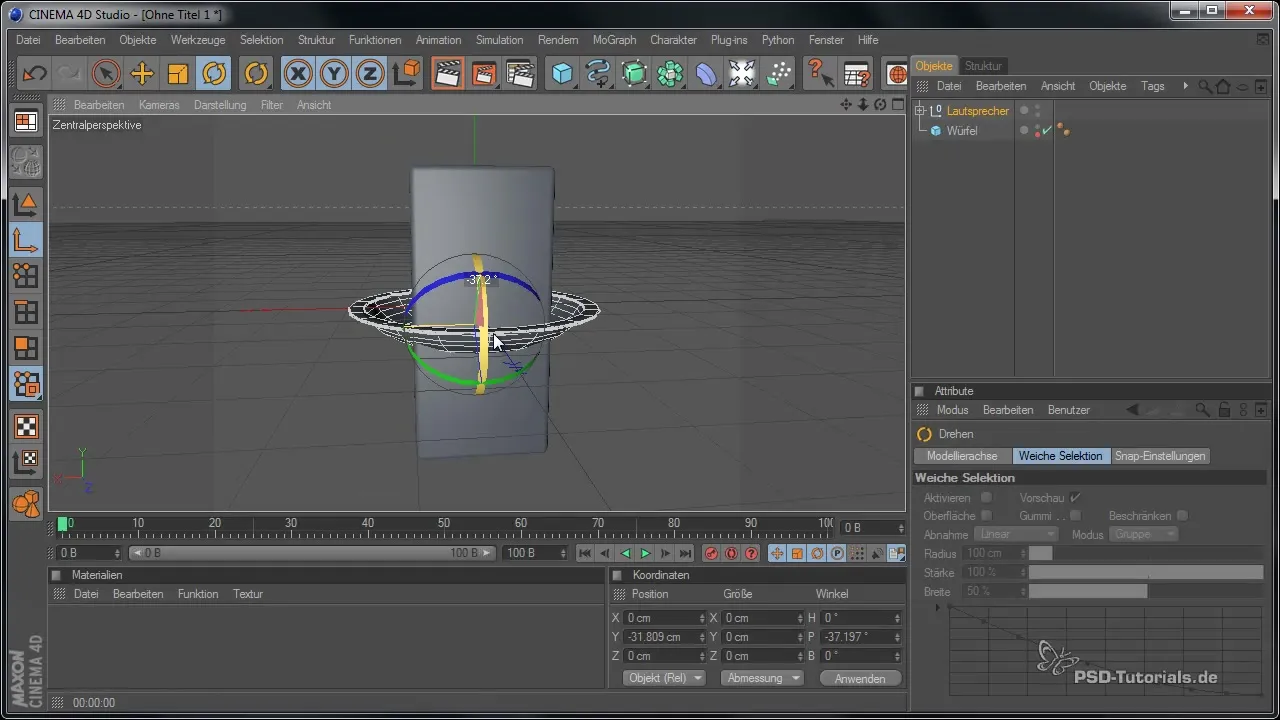Toggle the world coordinate system icon
The width and height of the screenshot is (1280, 720).
(x=406, y=73)
